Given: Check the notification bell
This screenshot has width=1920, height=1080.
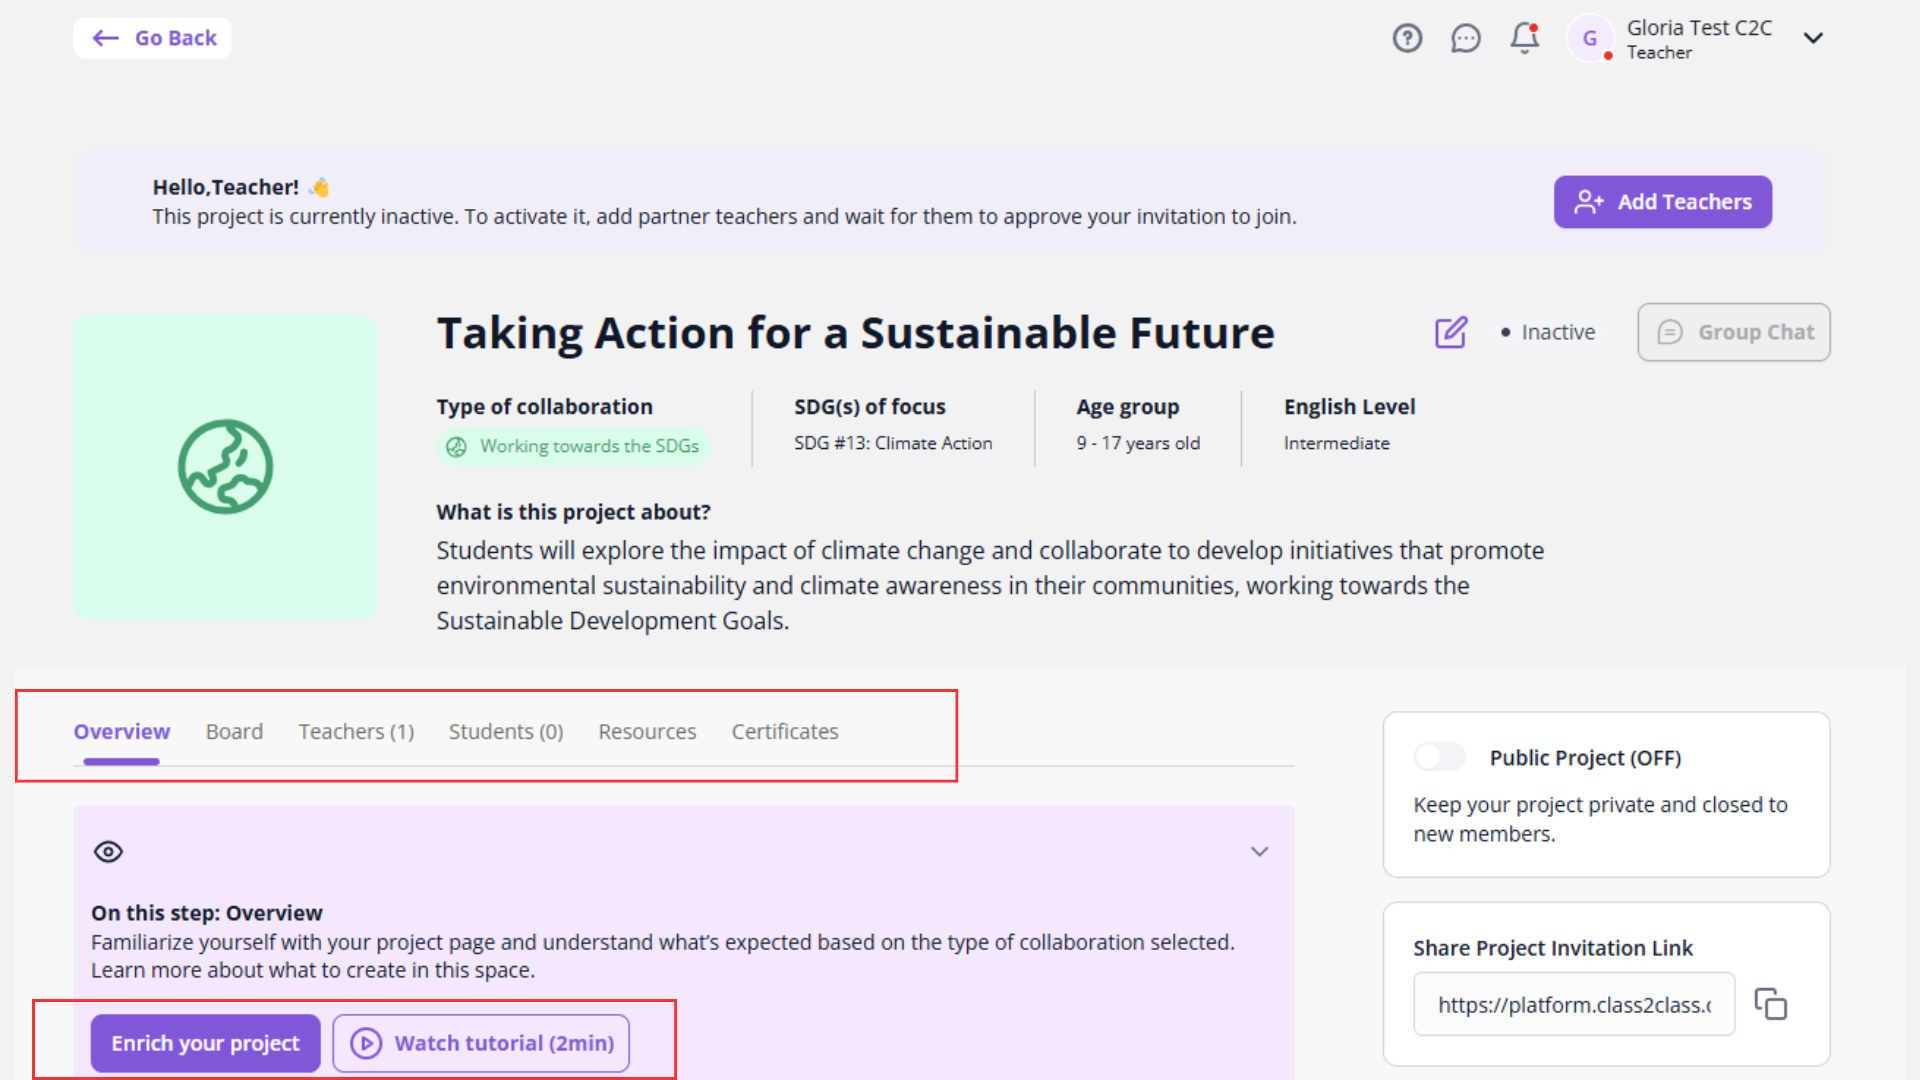Looking at the screenshot, I should (1524, 38).
